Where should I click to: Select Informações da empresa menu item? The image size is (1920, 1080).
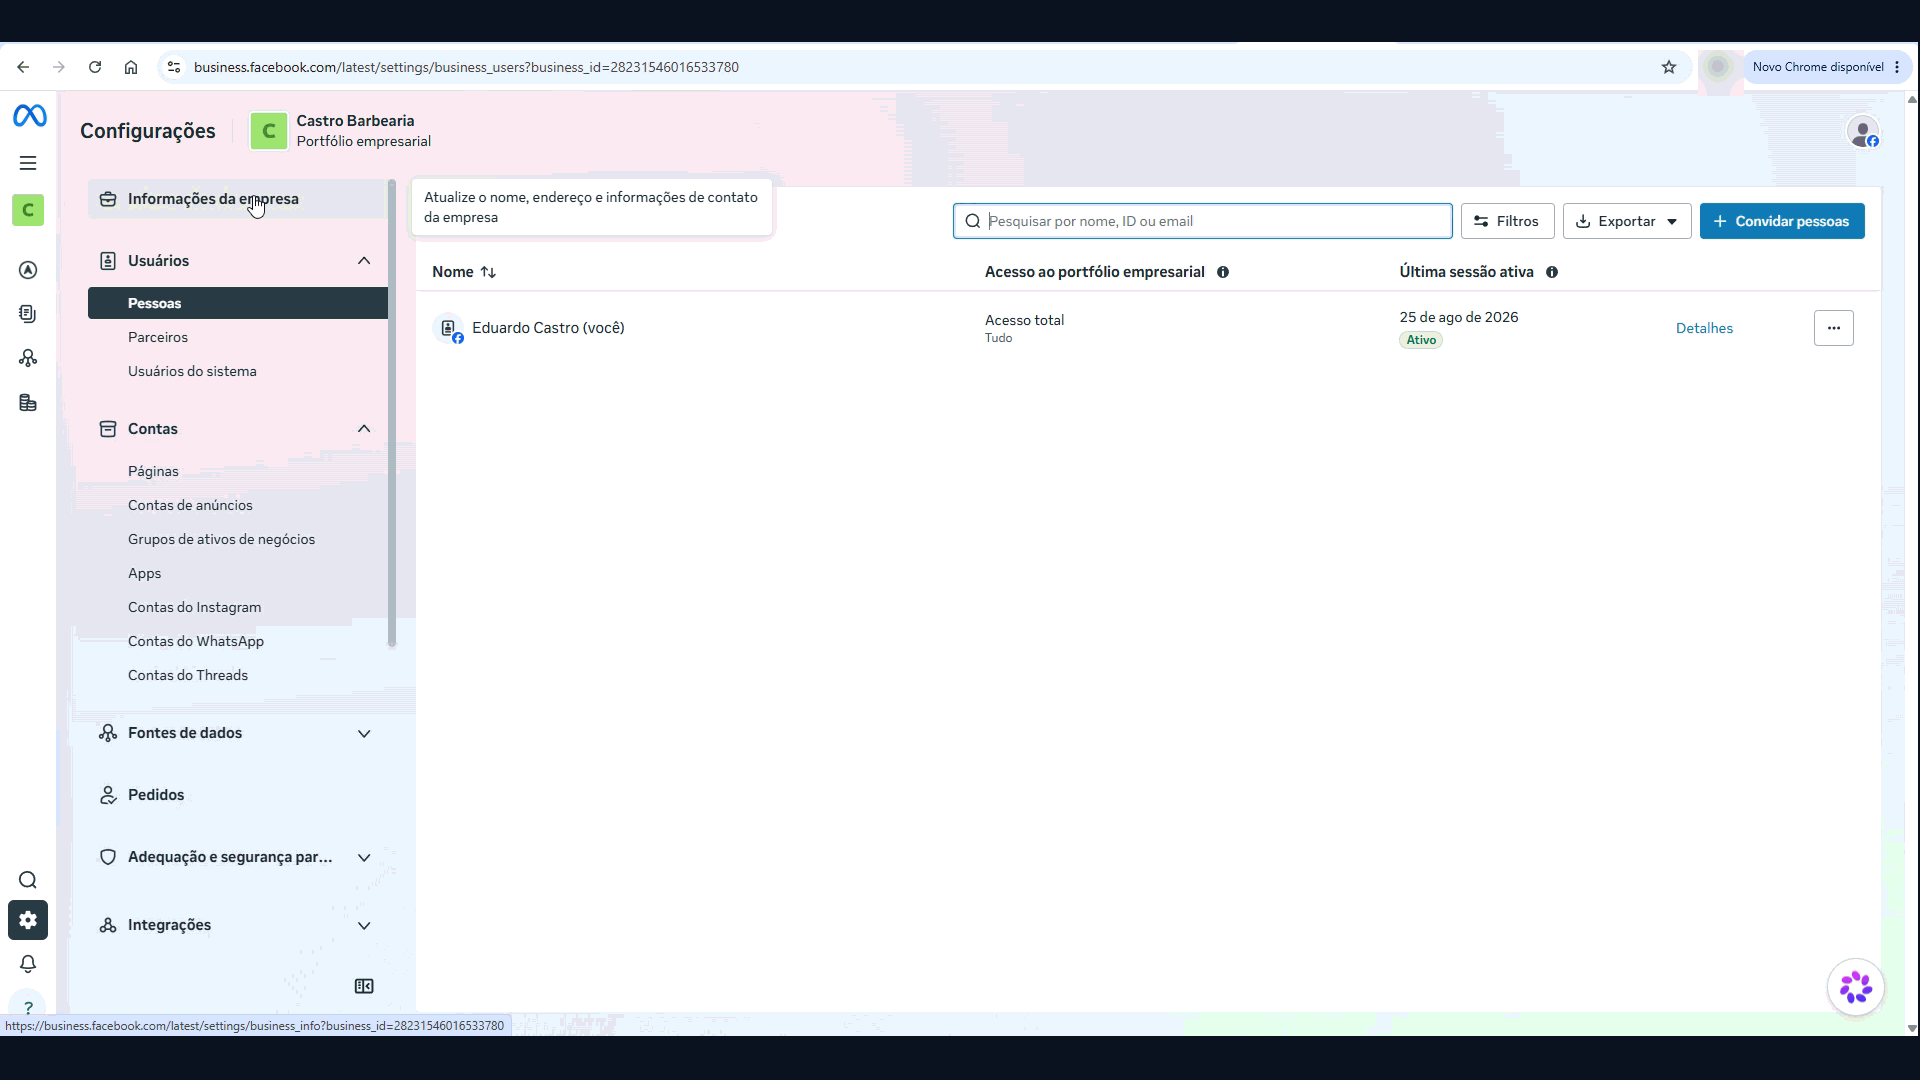[x=237, y=199]
